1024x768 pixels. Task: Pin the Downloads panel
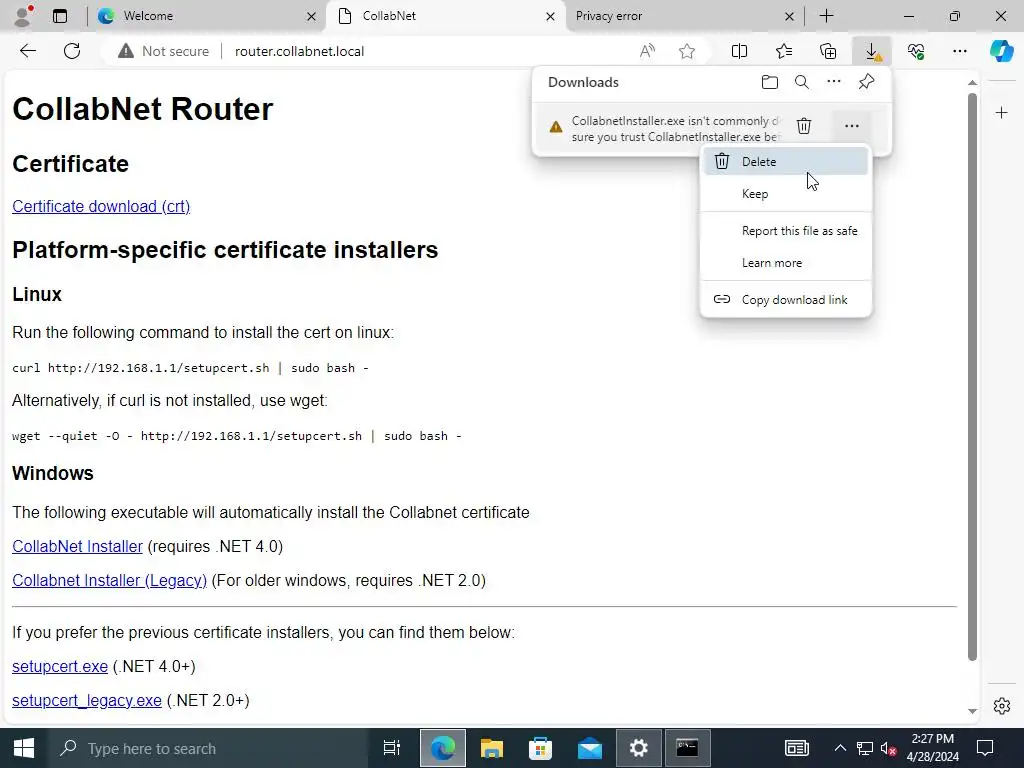click(x=867, y=82)
